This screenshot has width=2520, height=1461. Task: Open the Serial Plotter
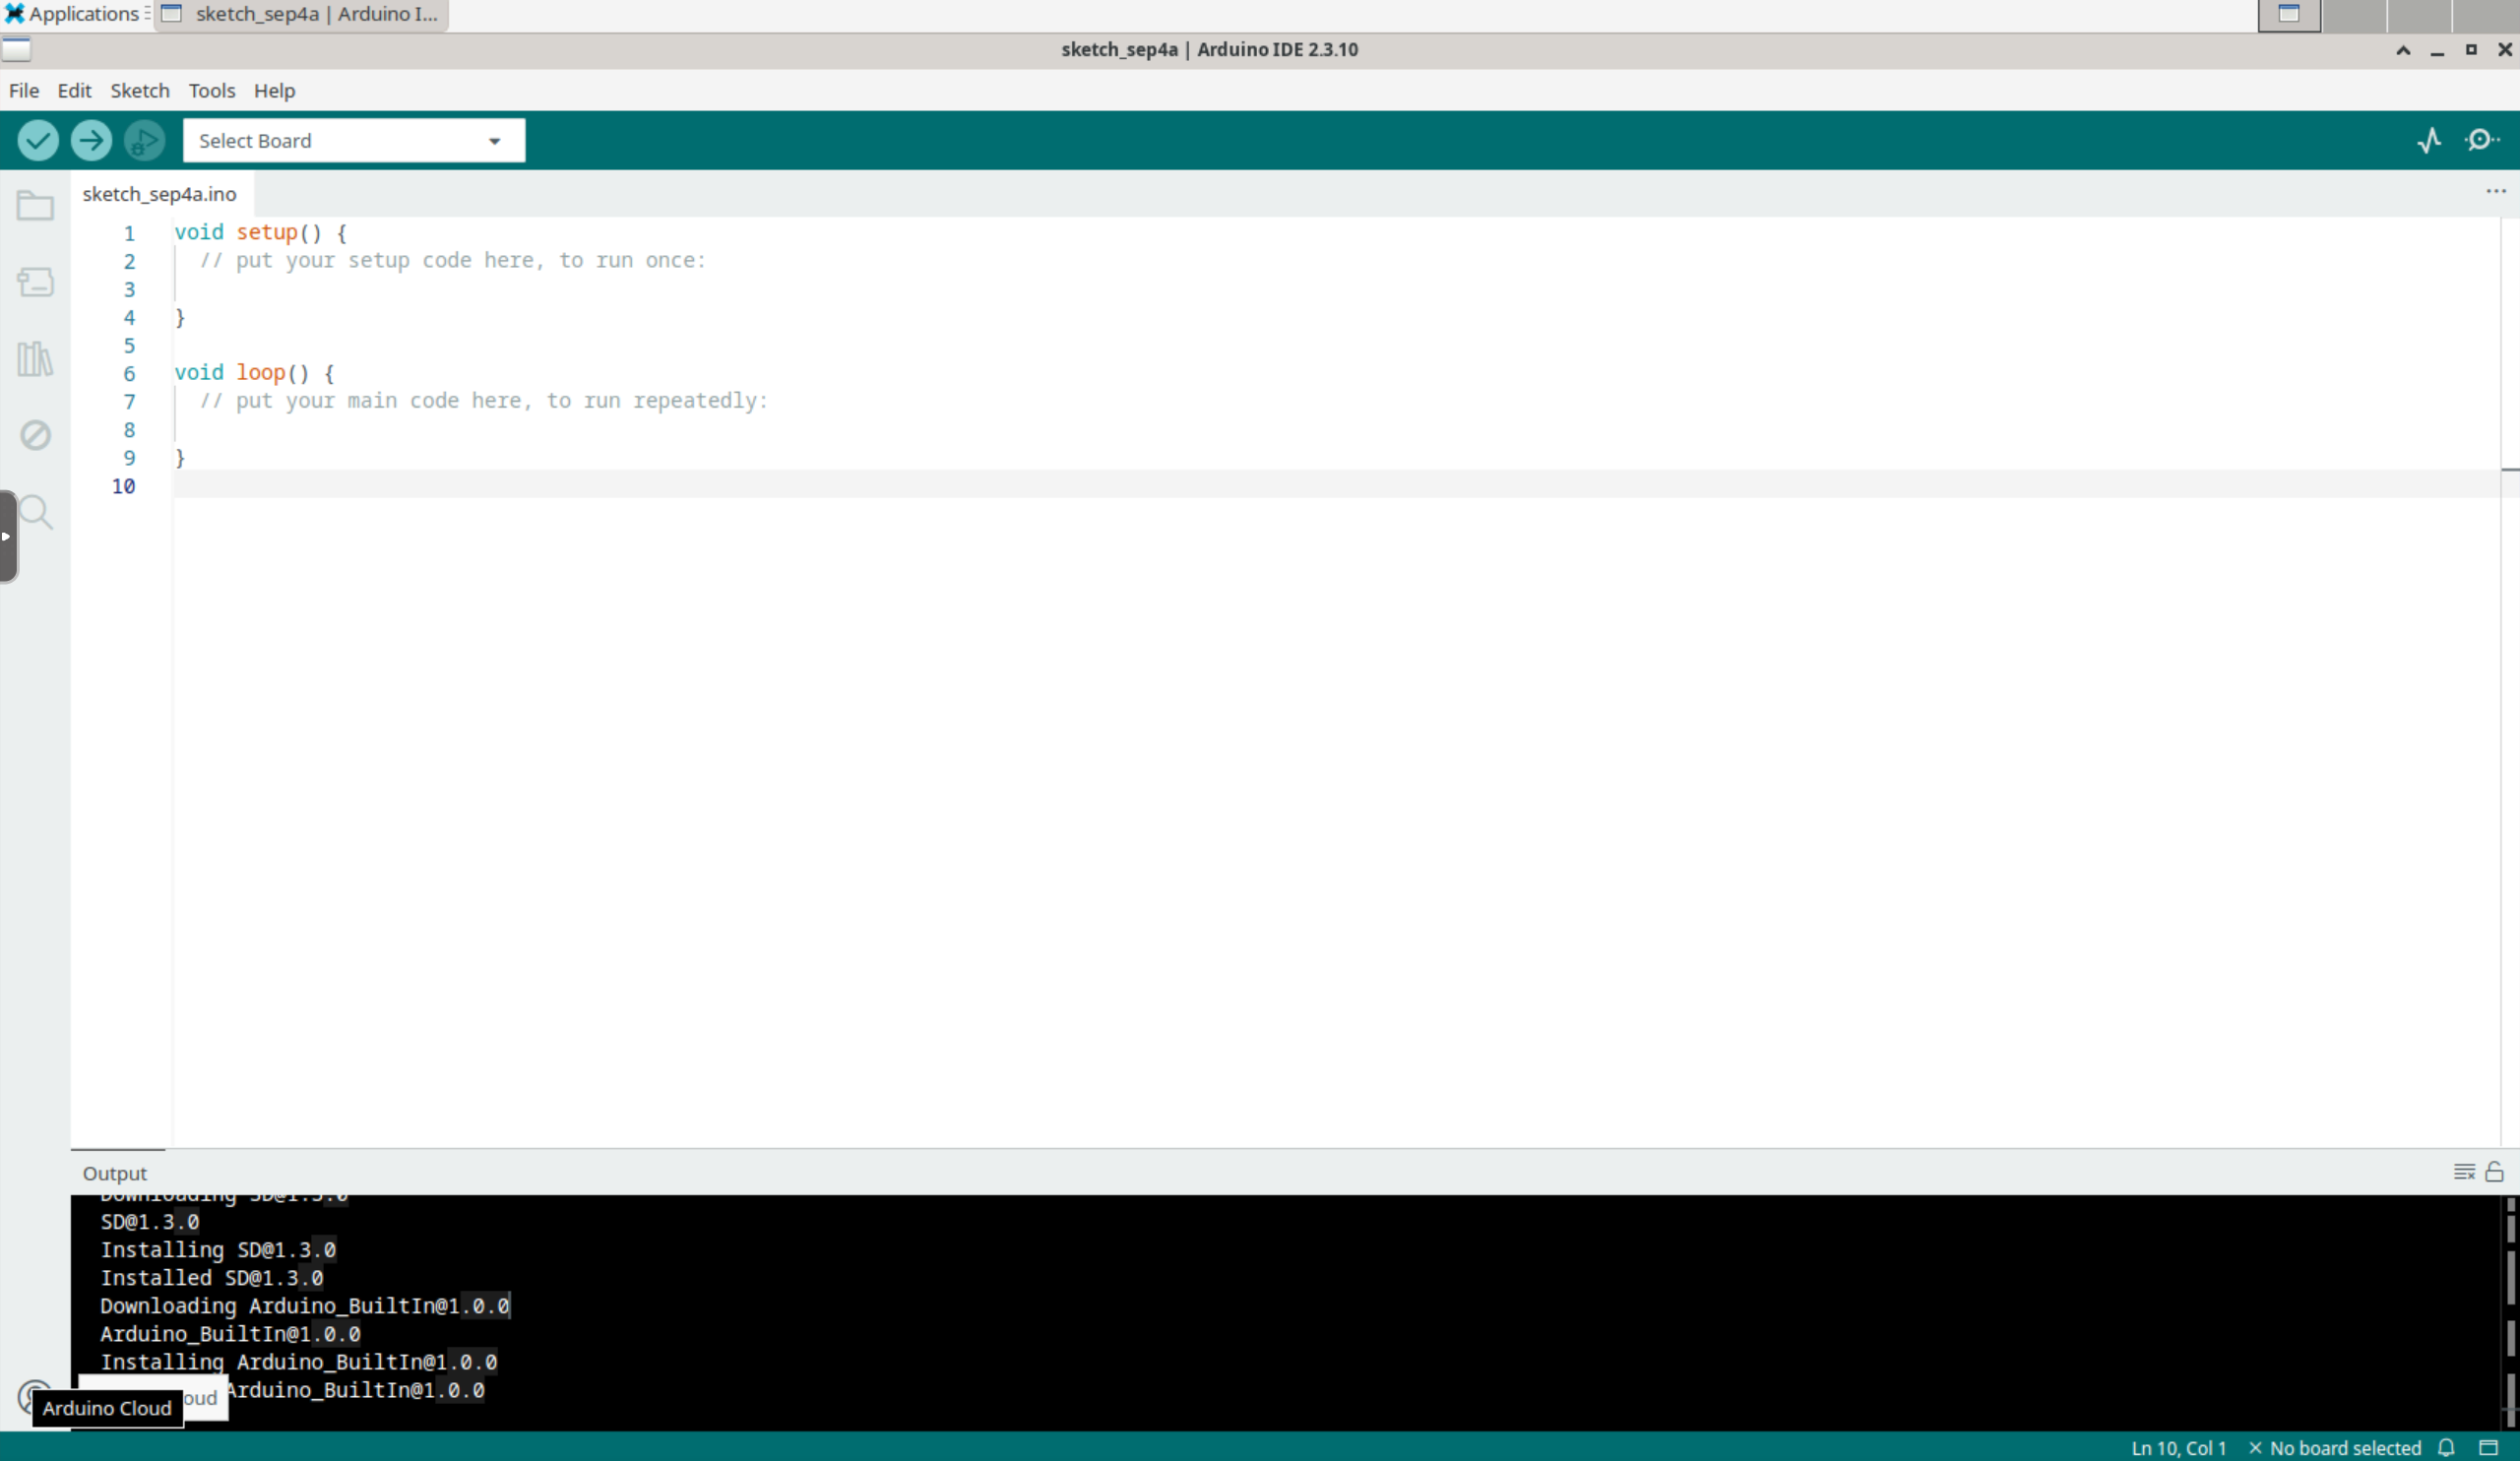[x=2430, y=140]
